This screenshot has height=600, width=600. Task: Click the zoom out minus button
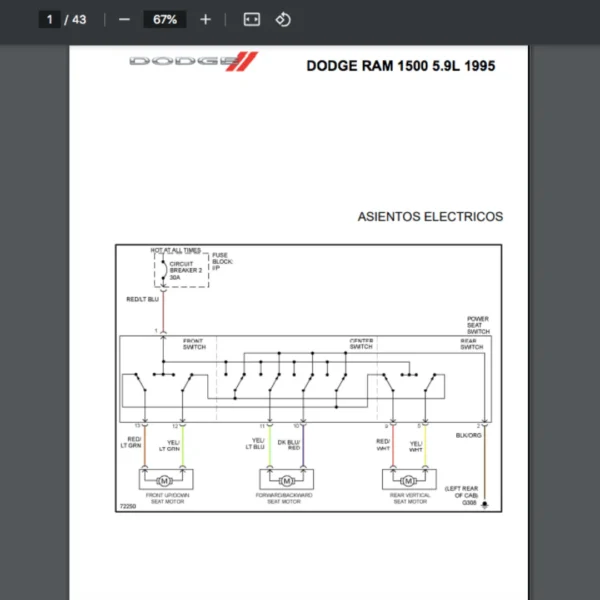(x=124, y=19)
